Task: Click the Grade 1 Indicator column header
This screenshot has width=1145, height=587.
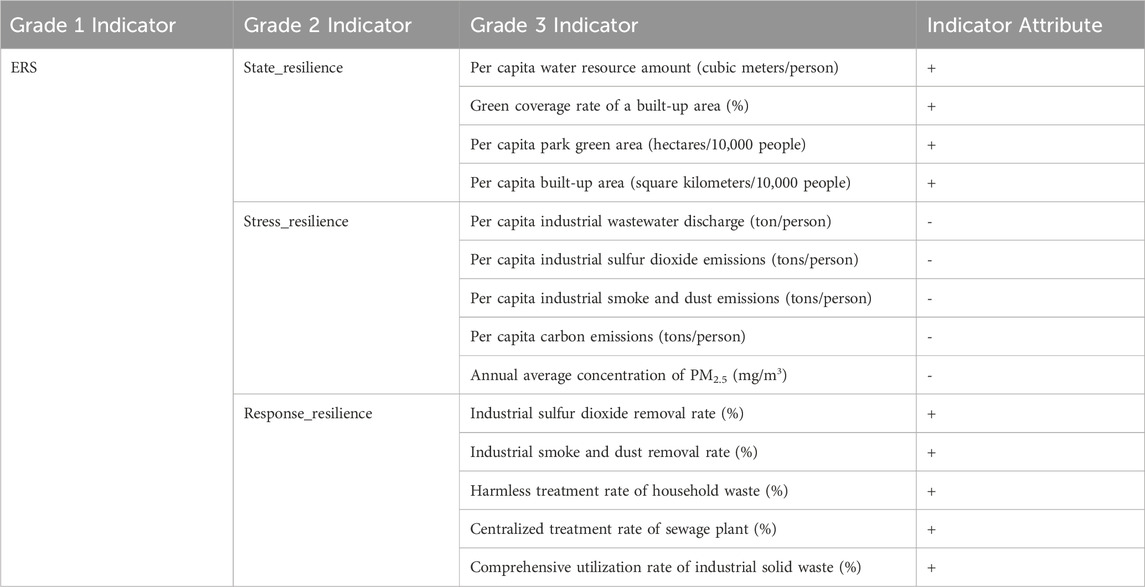Action: pyautogui.click(x=92, y=24)
